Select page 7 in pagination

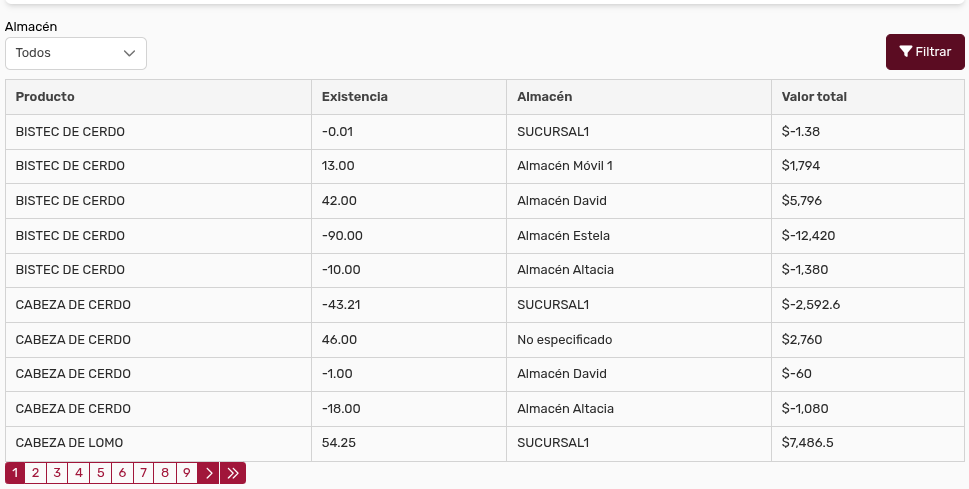[x=143, y=473]
